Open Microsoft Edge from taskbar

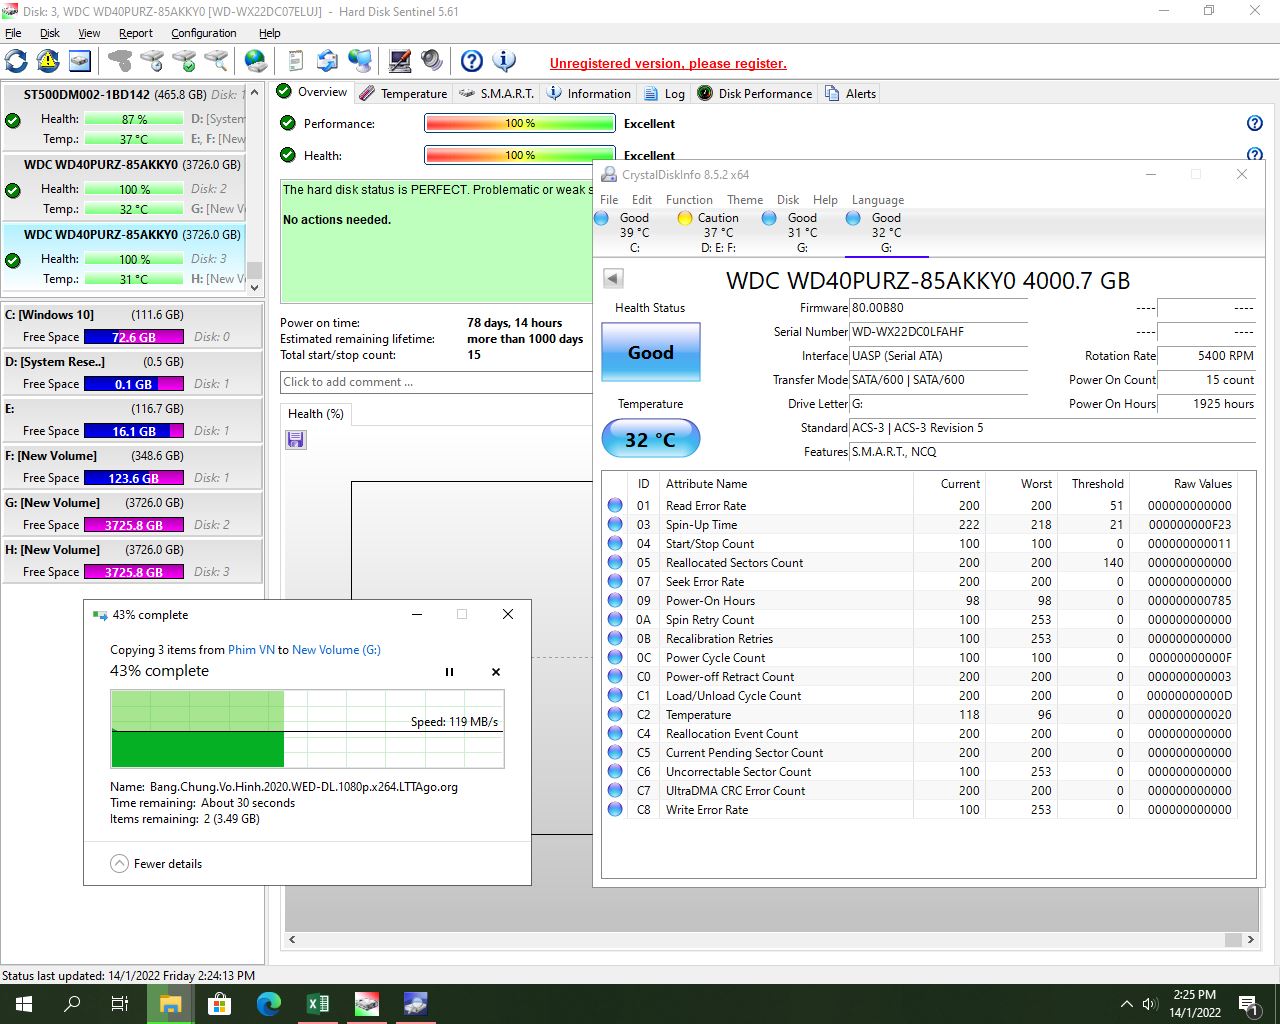click(268, 1004)
